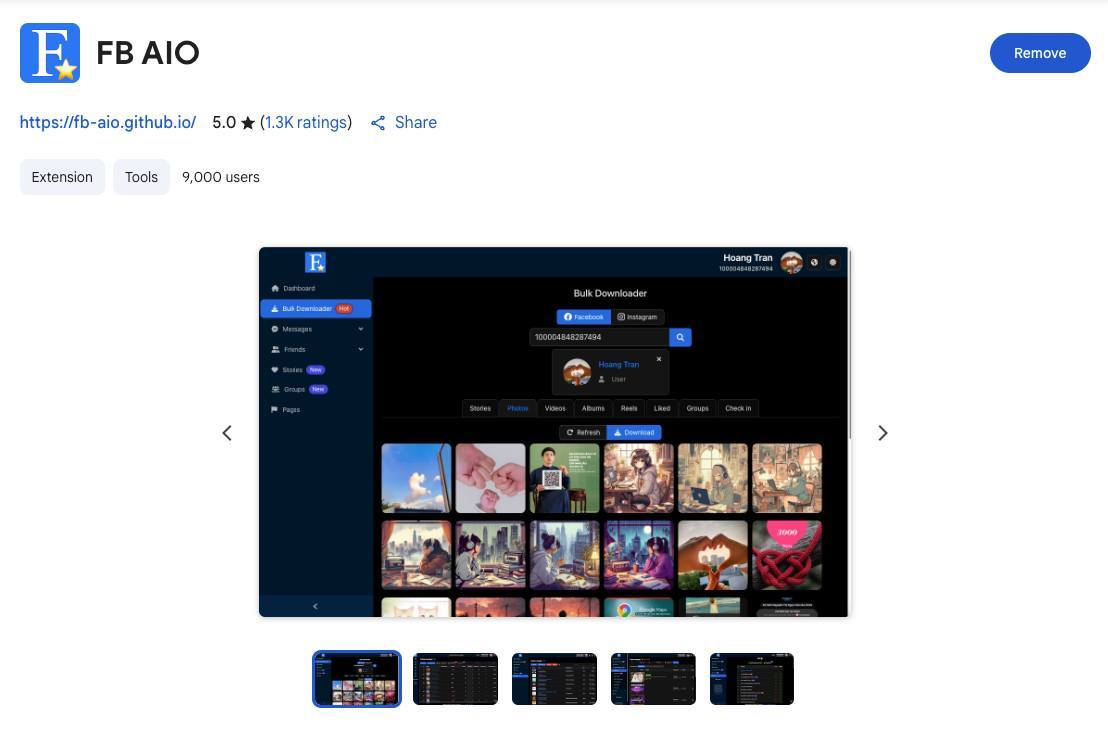Select the first screenshot thumbnail

pyautogui.click(x=357, y=679)
